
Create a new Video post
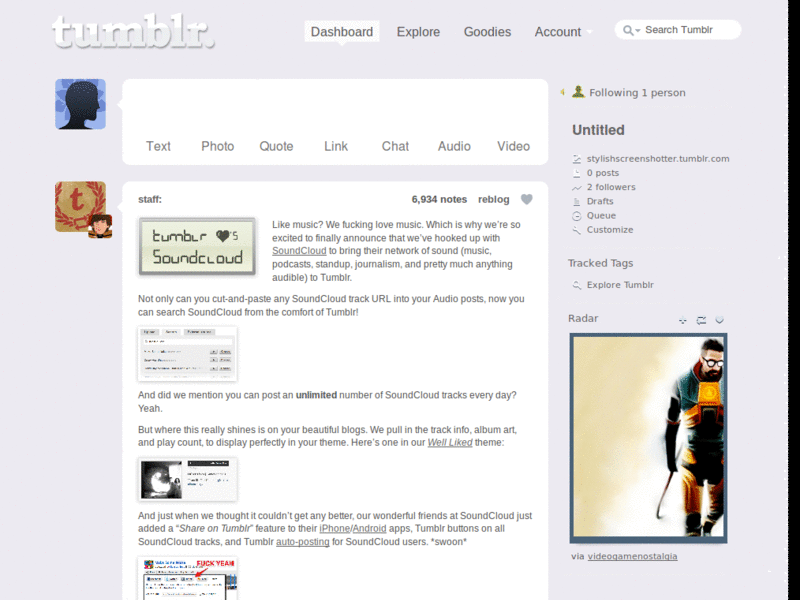[513, 146]
